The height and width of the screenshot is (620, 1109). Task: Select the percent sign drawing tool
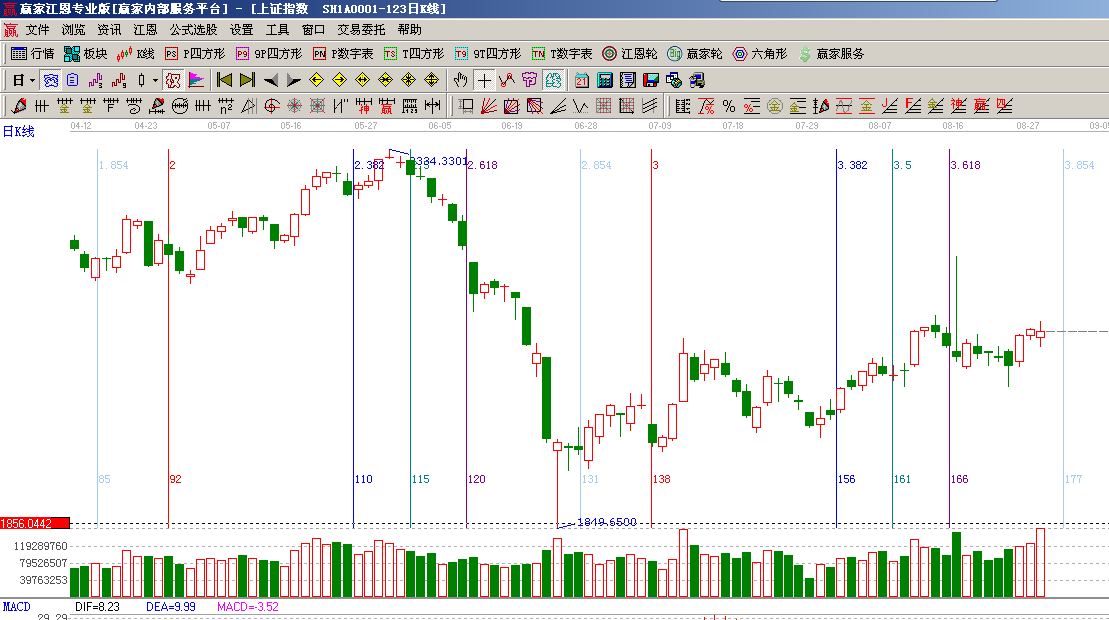coord(729,106)
